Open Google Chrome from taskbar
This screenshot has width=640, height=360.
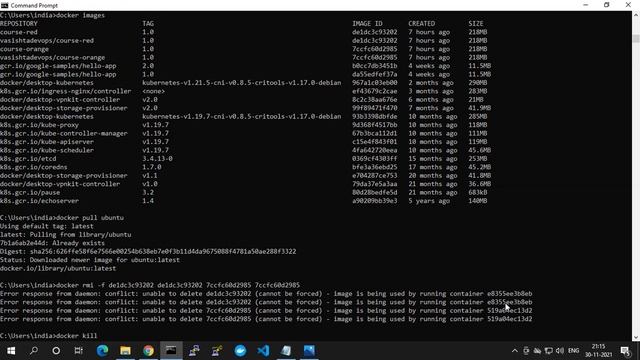click(148, 351)
